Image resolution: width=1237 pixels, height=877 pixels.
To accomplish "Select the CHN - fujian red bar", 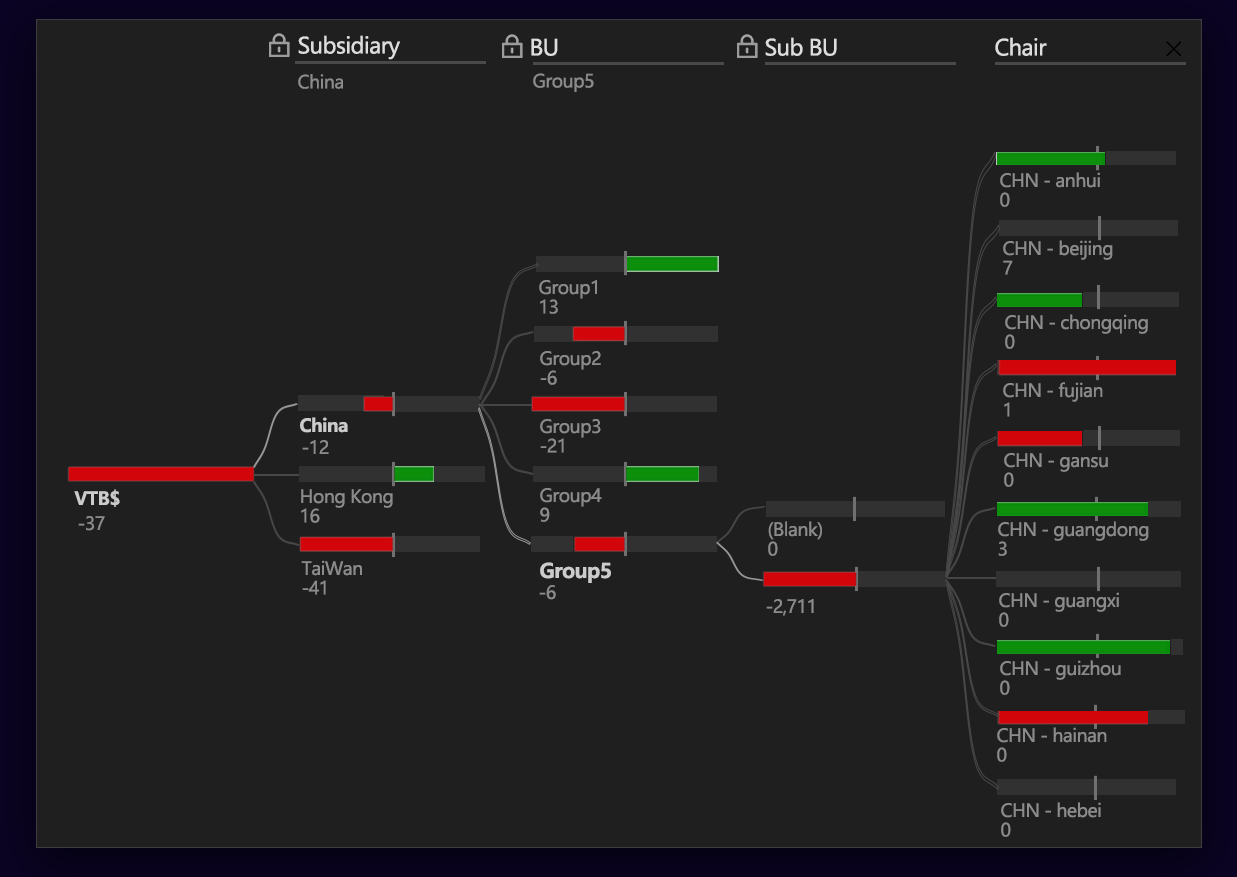I will (x=1087, y=368).
